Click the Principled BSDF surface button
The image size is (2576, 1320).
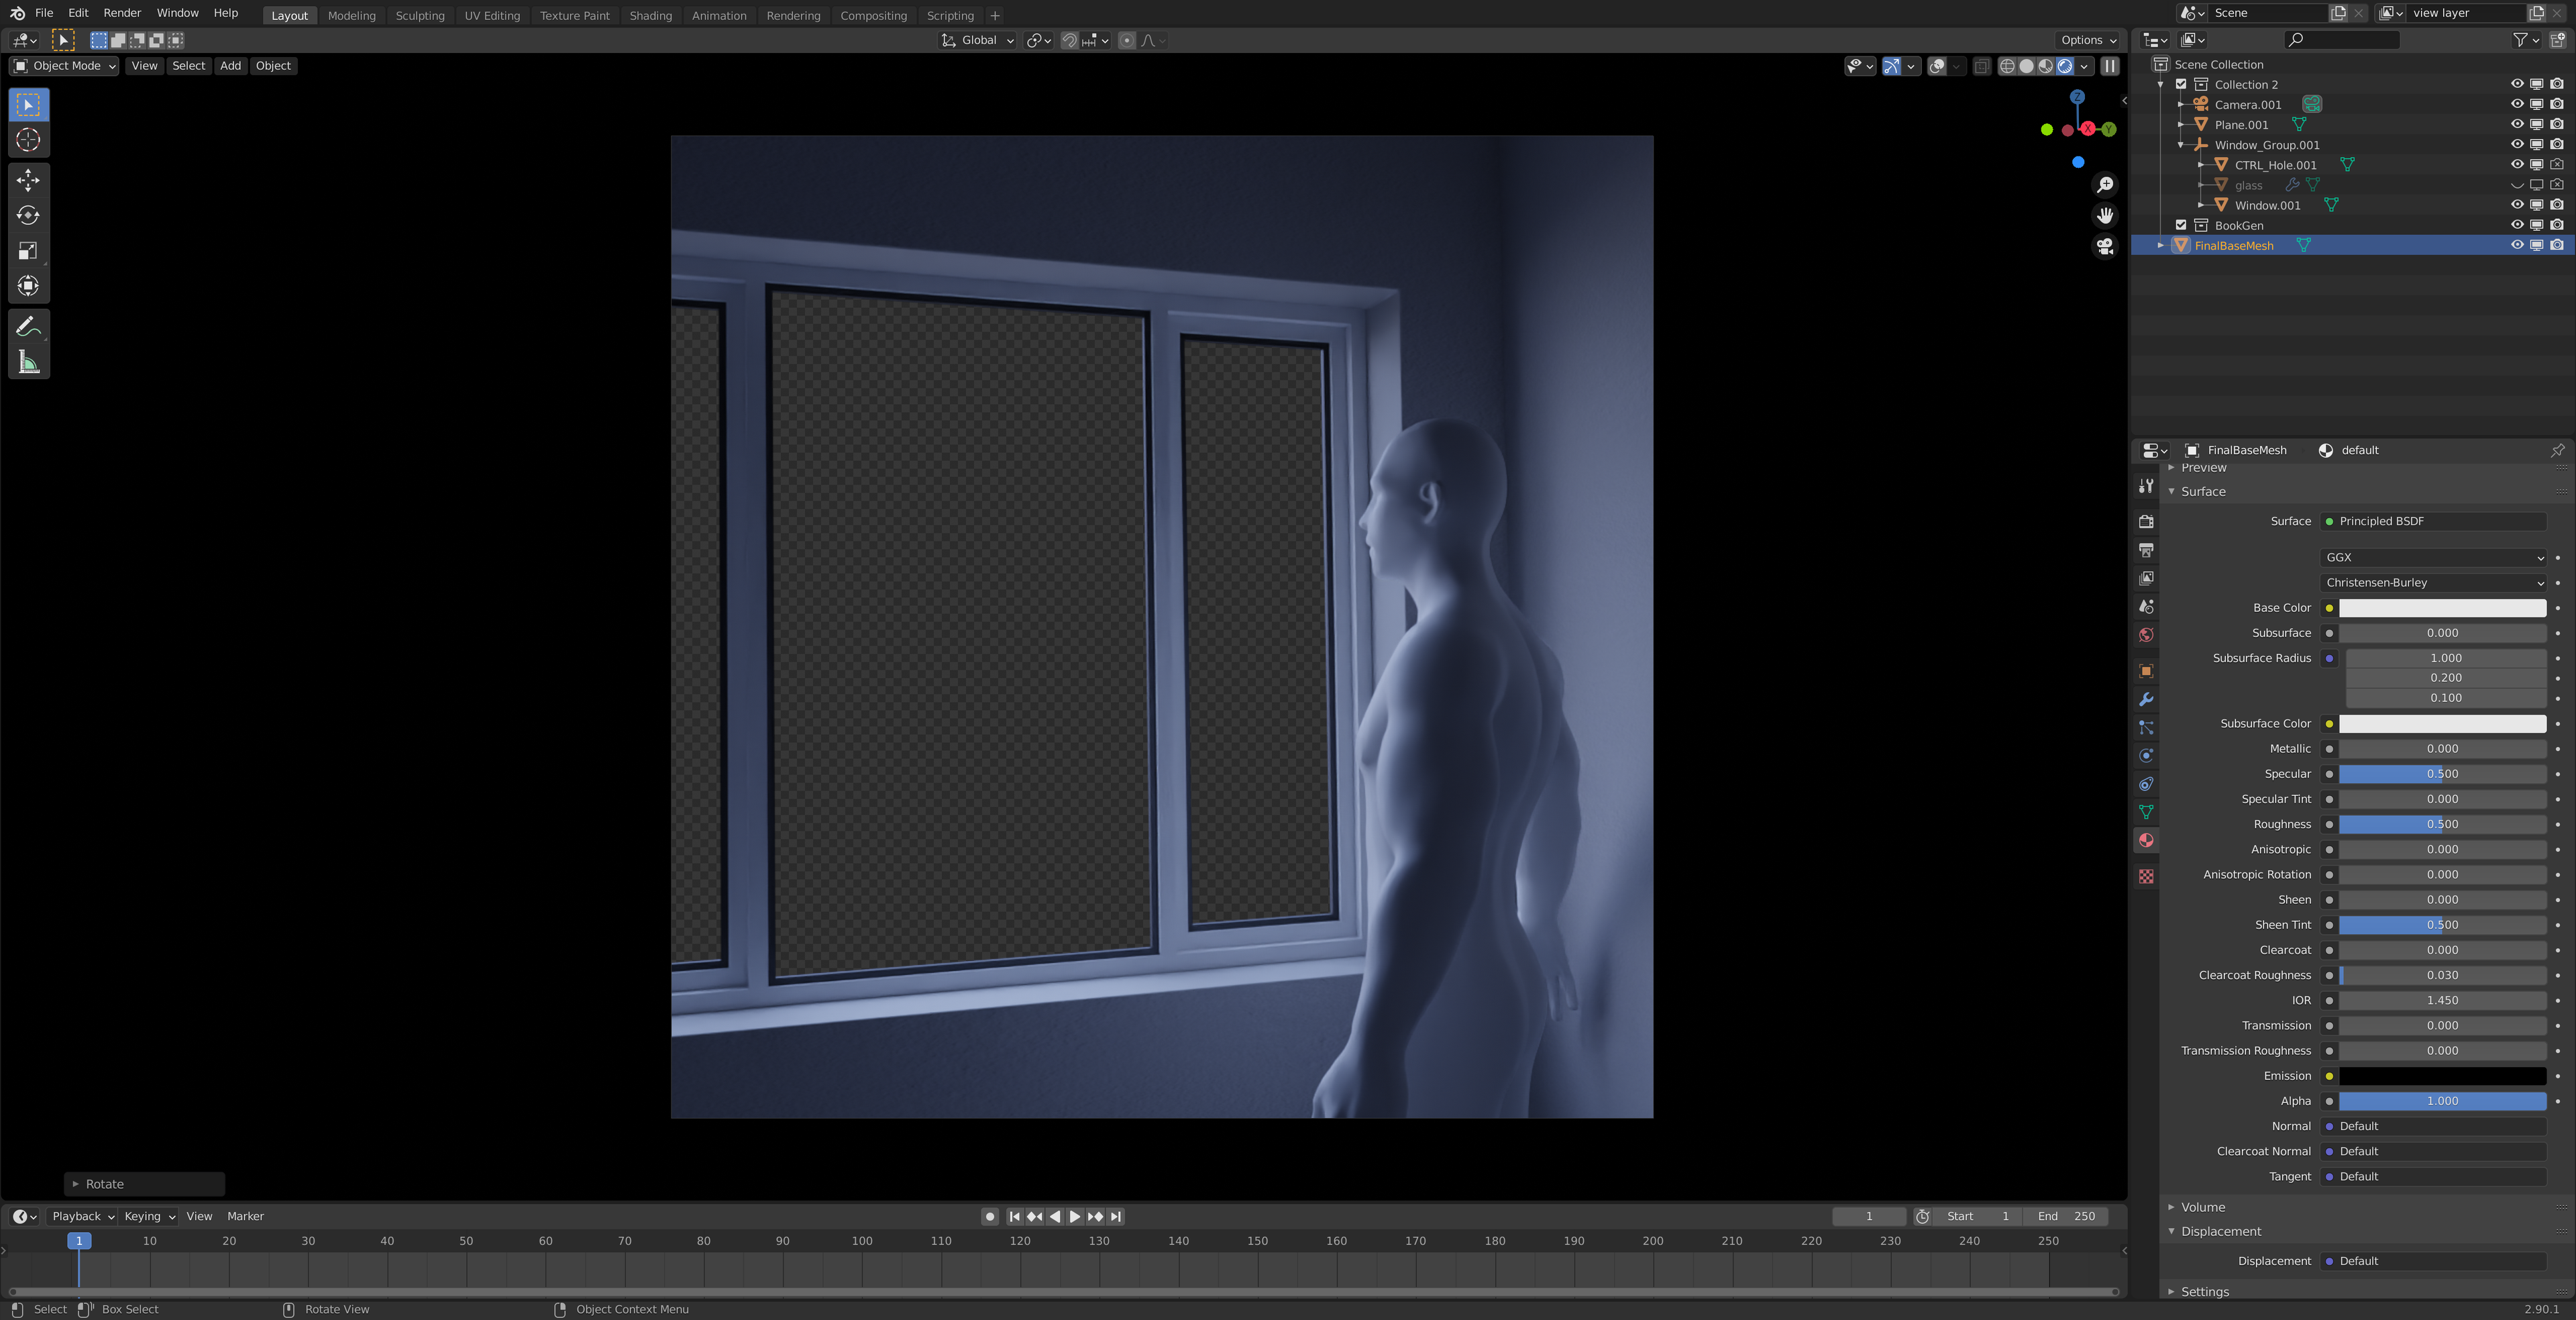(x=2433, y=521)
